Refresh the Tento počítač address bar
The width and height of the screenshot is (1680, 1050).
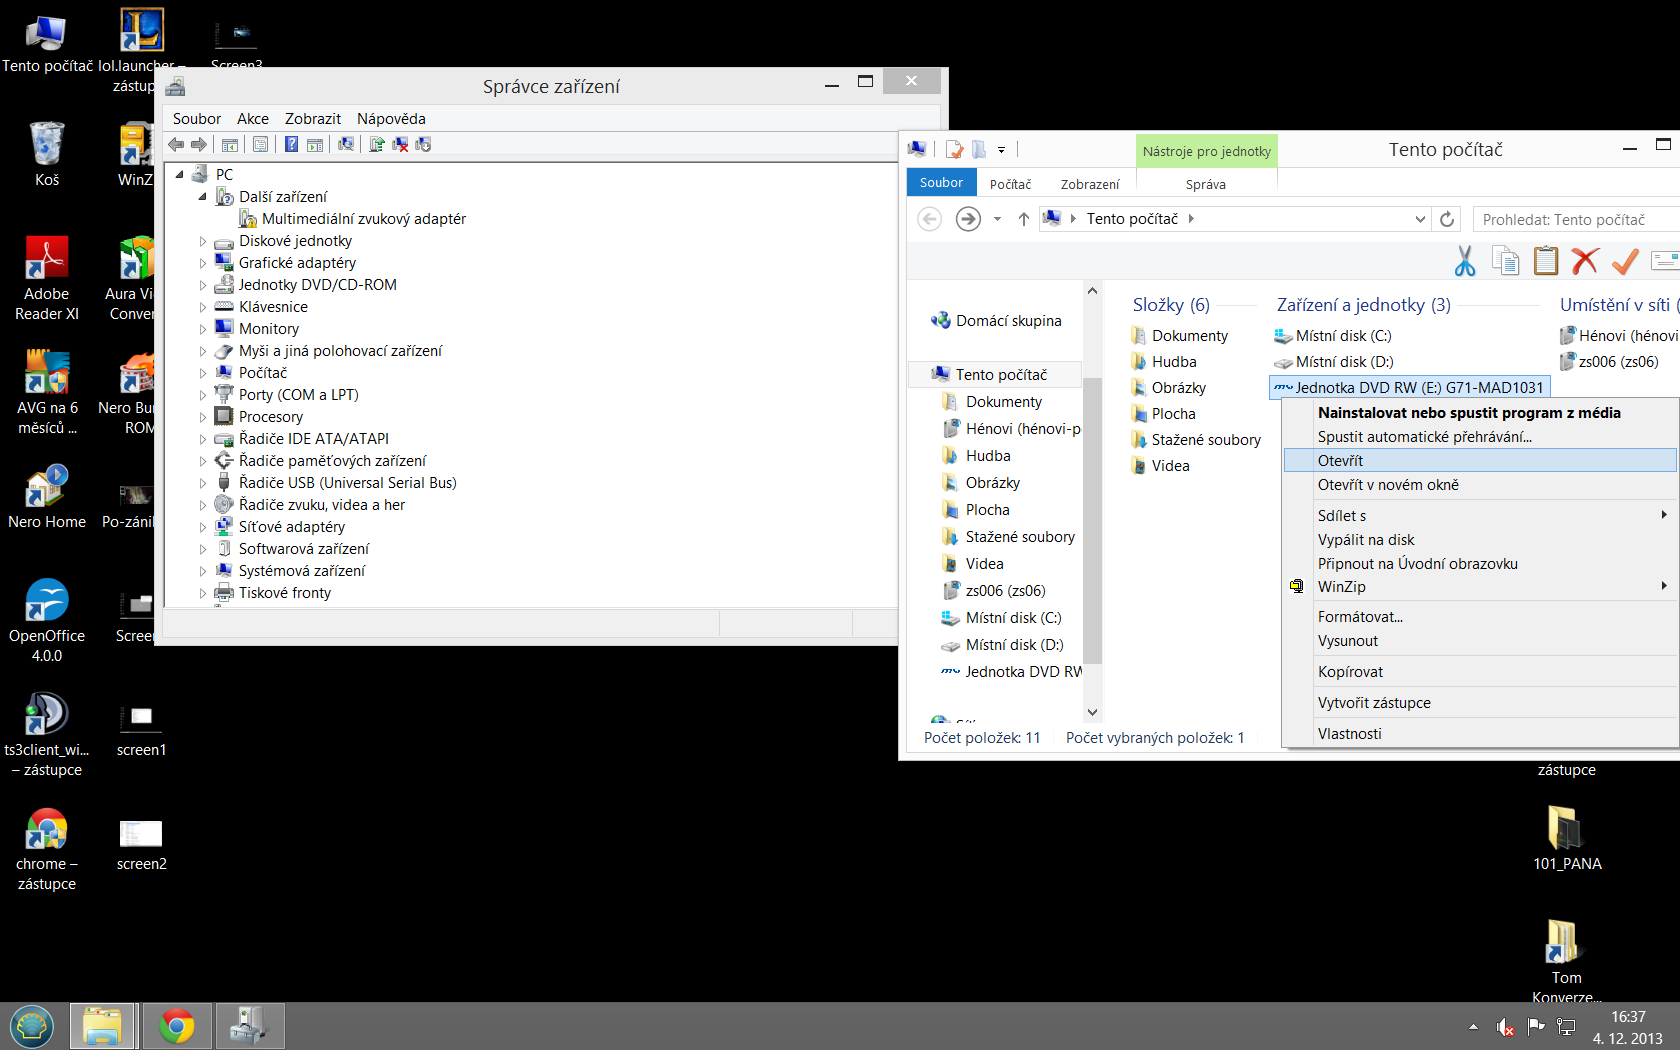pos(1447,219)
